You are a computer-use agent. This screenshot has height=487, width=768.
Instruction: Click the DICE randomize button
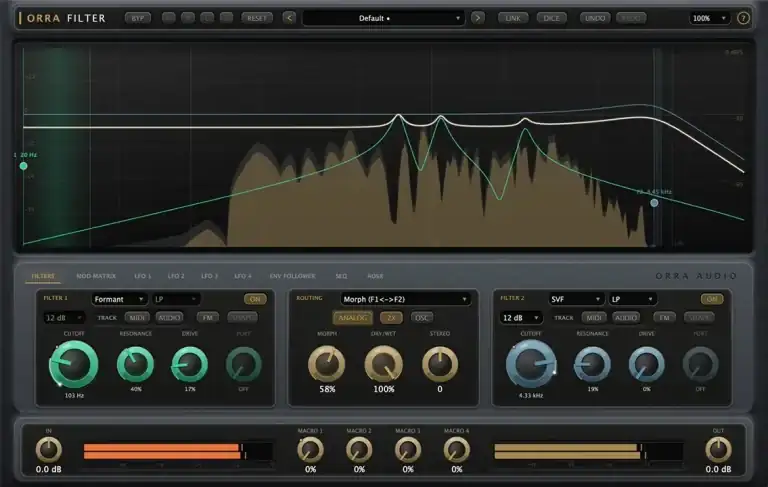[551, 18]
